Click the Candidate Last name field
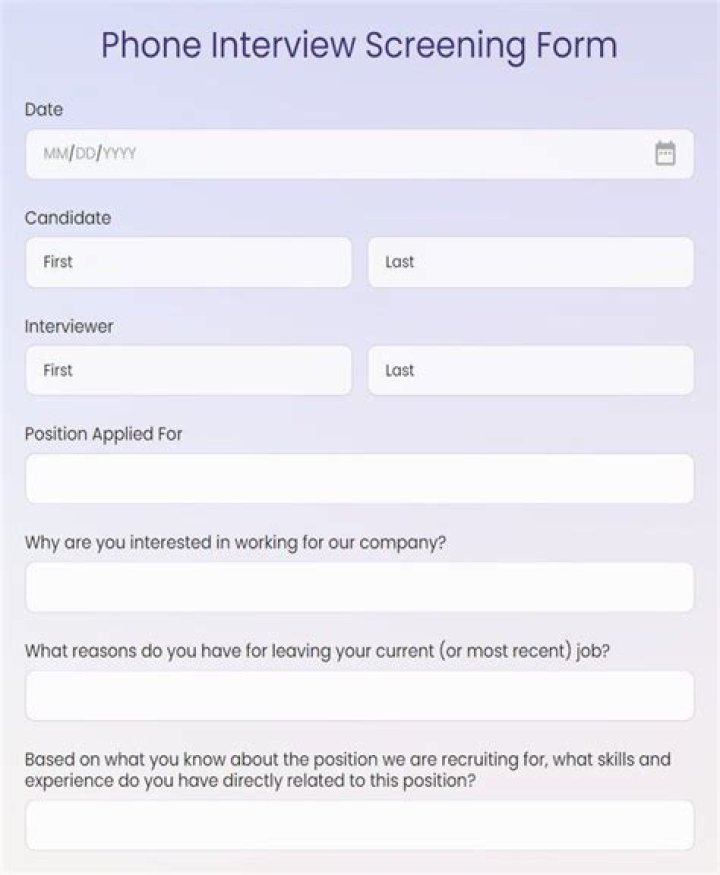 (532, 262)
